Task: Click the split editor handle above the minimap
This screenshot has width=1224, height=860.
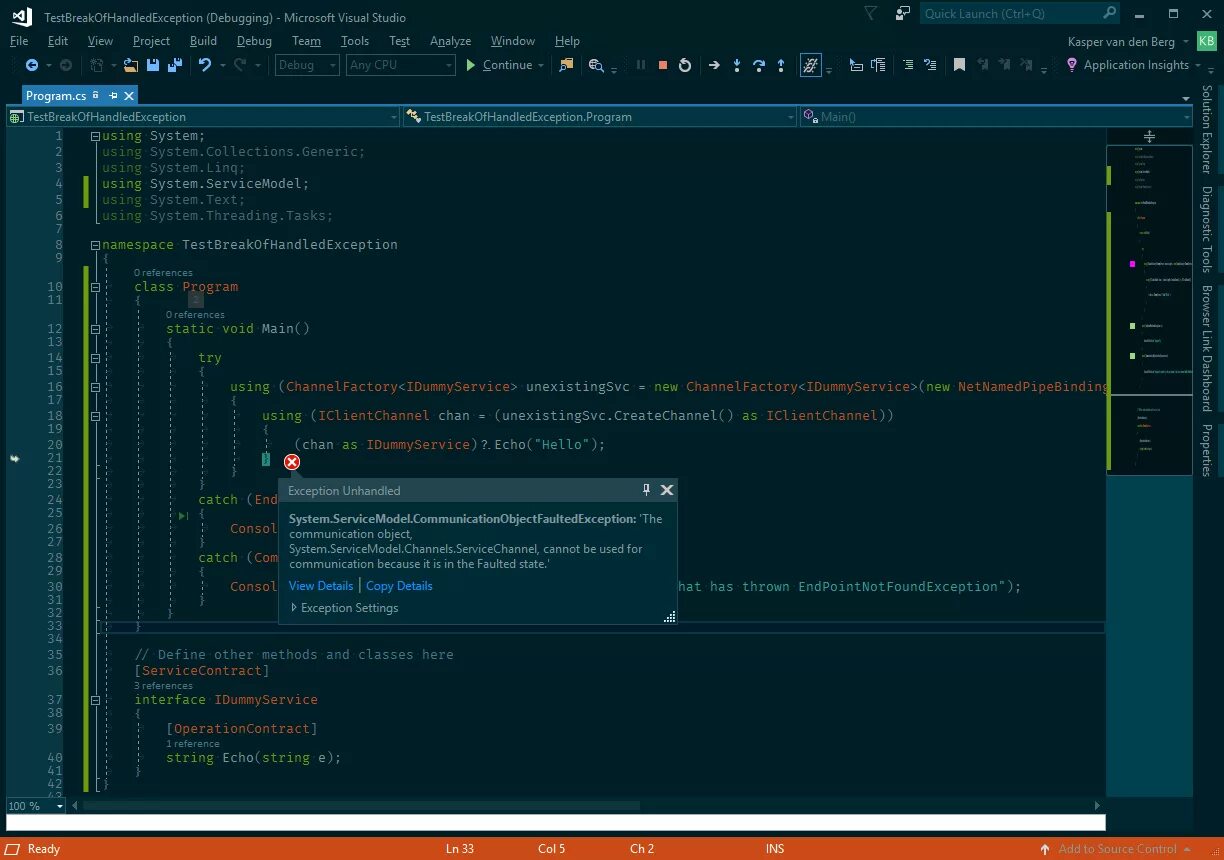Action: [1149, 136]
